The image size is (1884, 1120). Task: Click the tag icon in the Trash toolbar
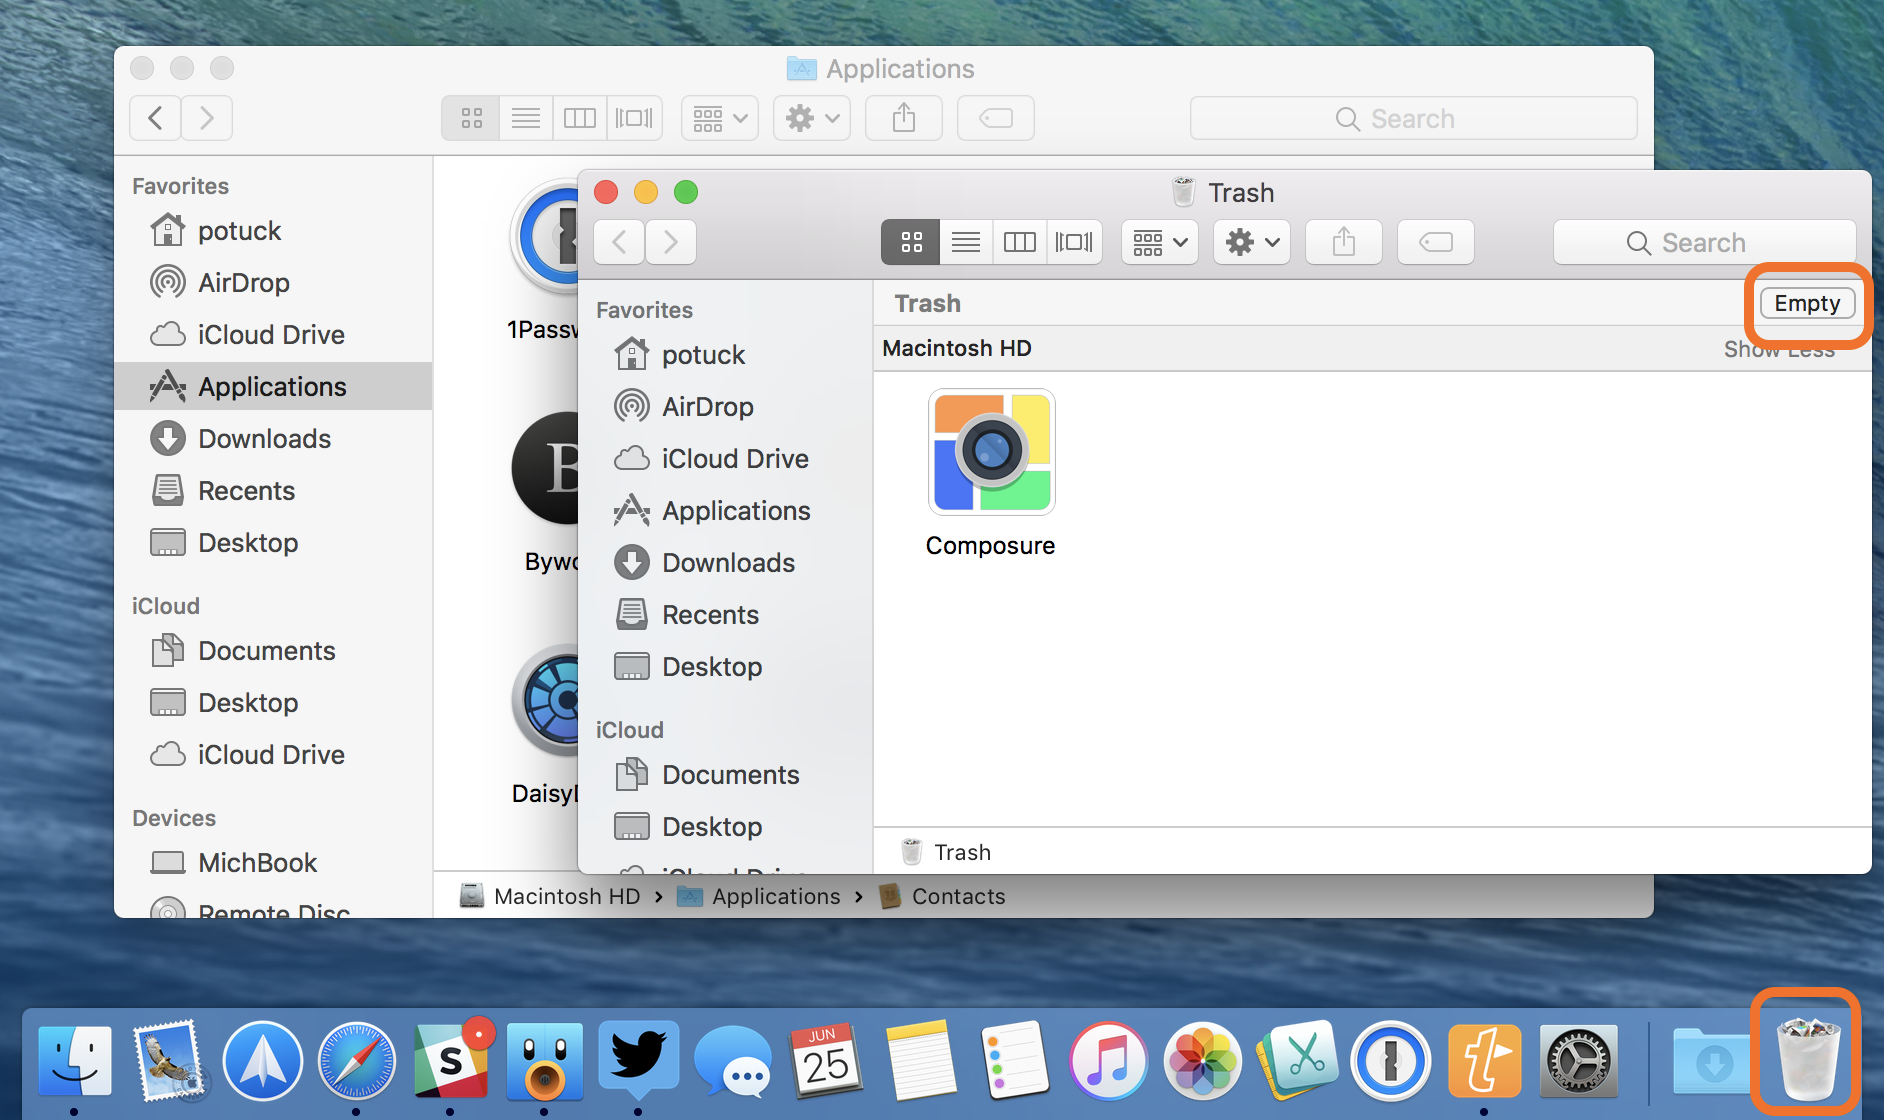click(x=1435, y=241)
